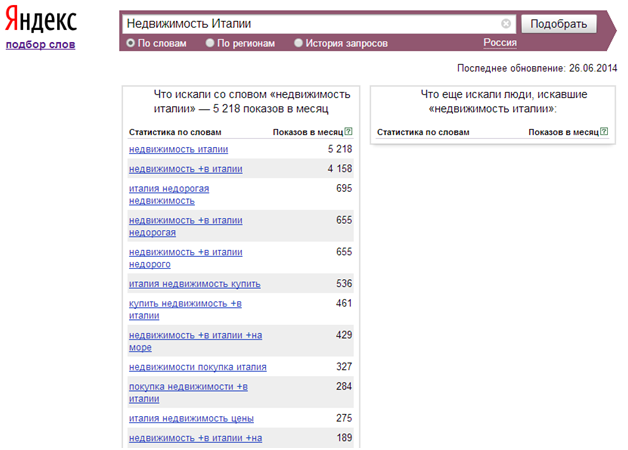Screen dimensions: 628x450
Task: Open 'италия недвижимость купить' link
Action: 195,284
